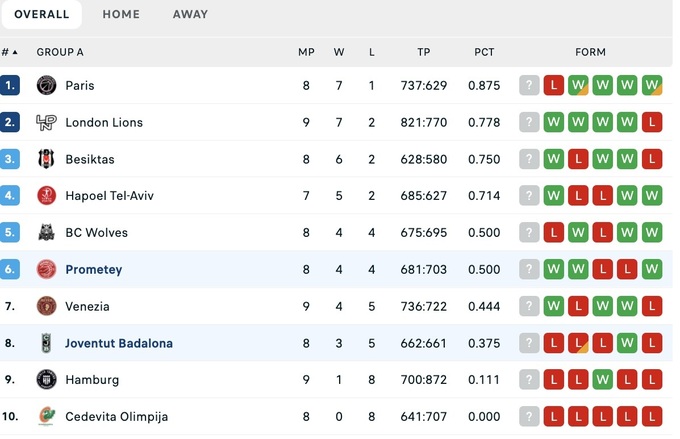The width and height of the screenshot is (680, 439).
Task: Click the Prometey team logo
Action: (x=46, y=270)
